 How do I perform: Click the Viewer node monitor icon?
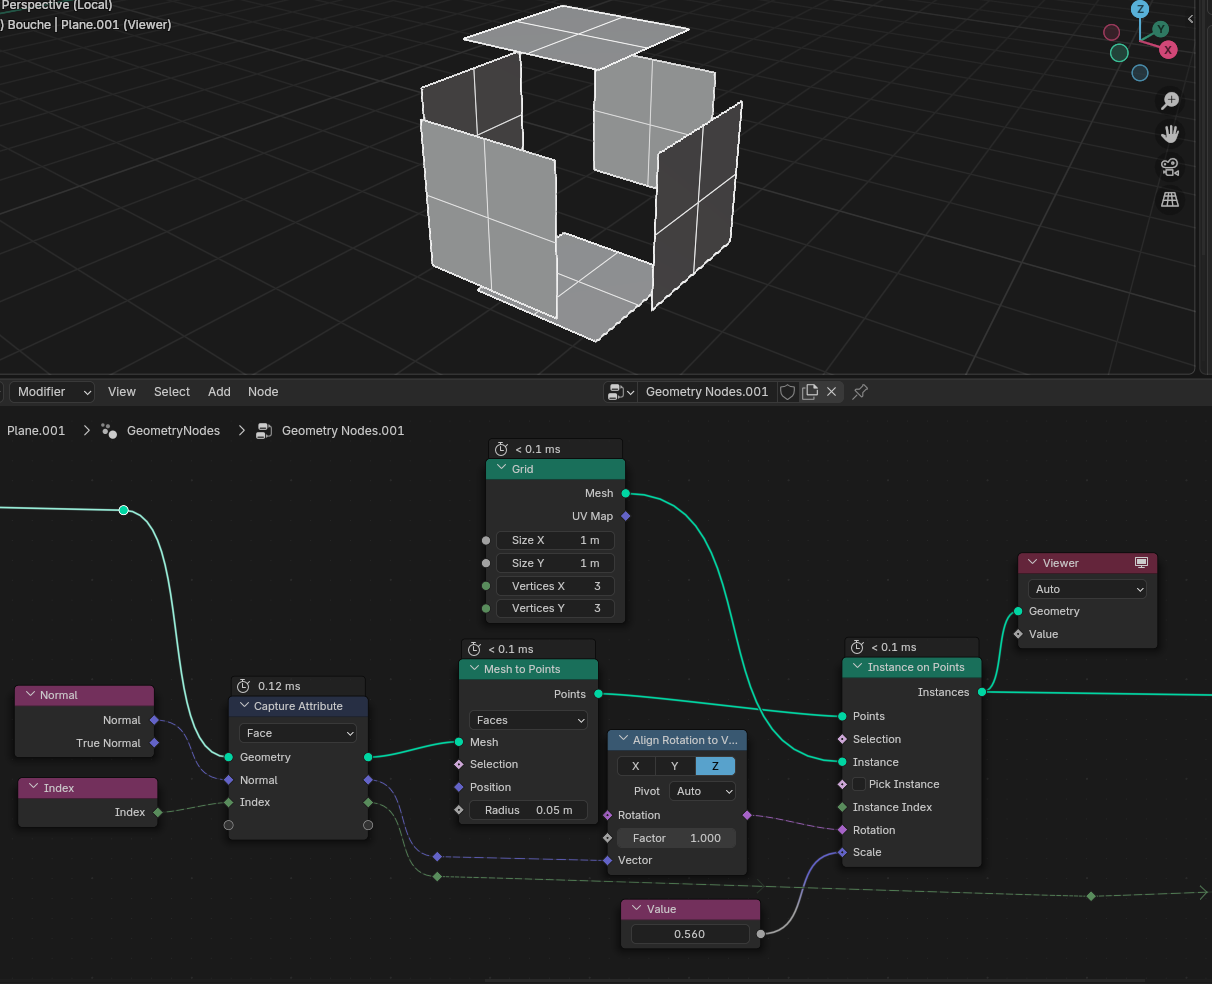coord(1141,563)
